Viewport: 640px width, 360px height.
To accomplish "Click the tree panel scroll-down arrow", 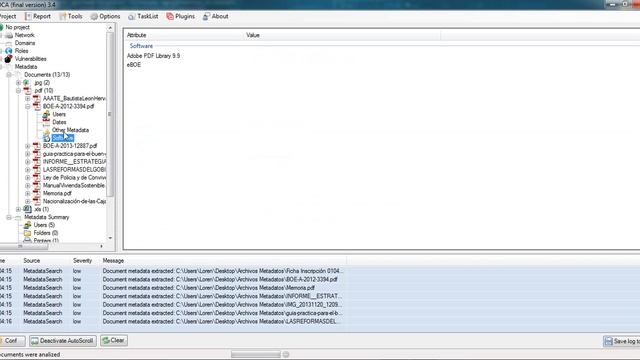I will 110,238.
